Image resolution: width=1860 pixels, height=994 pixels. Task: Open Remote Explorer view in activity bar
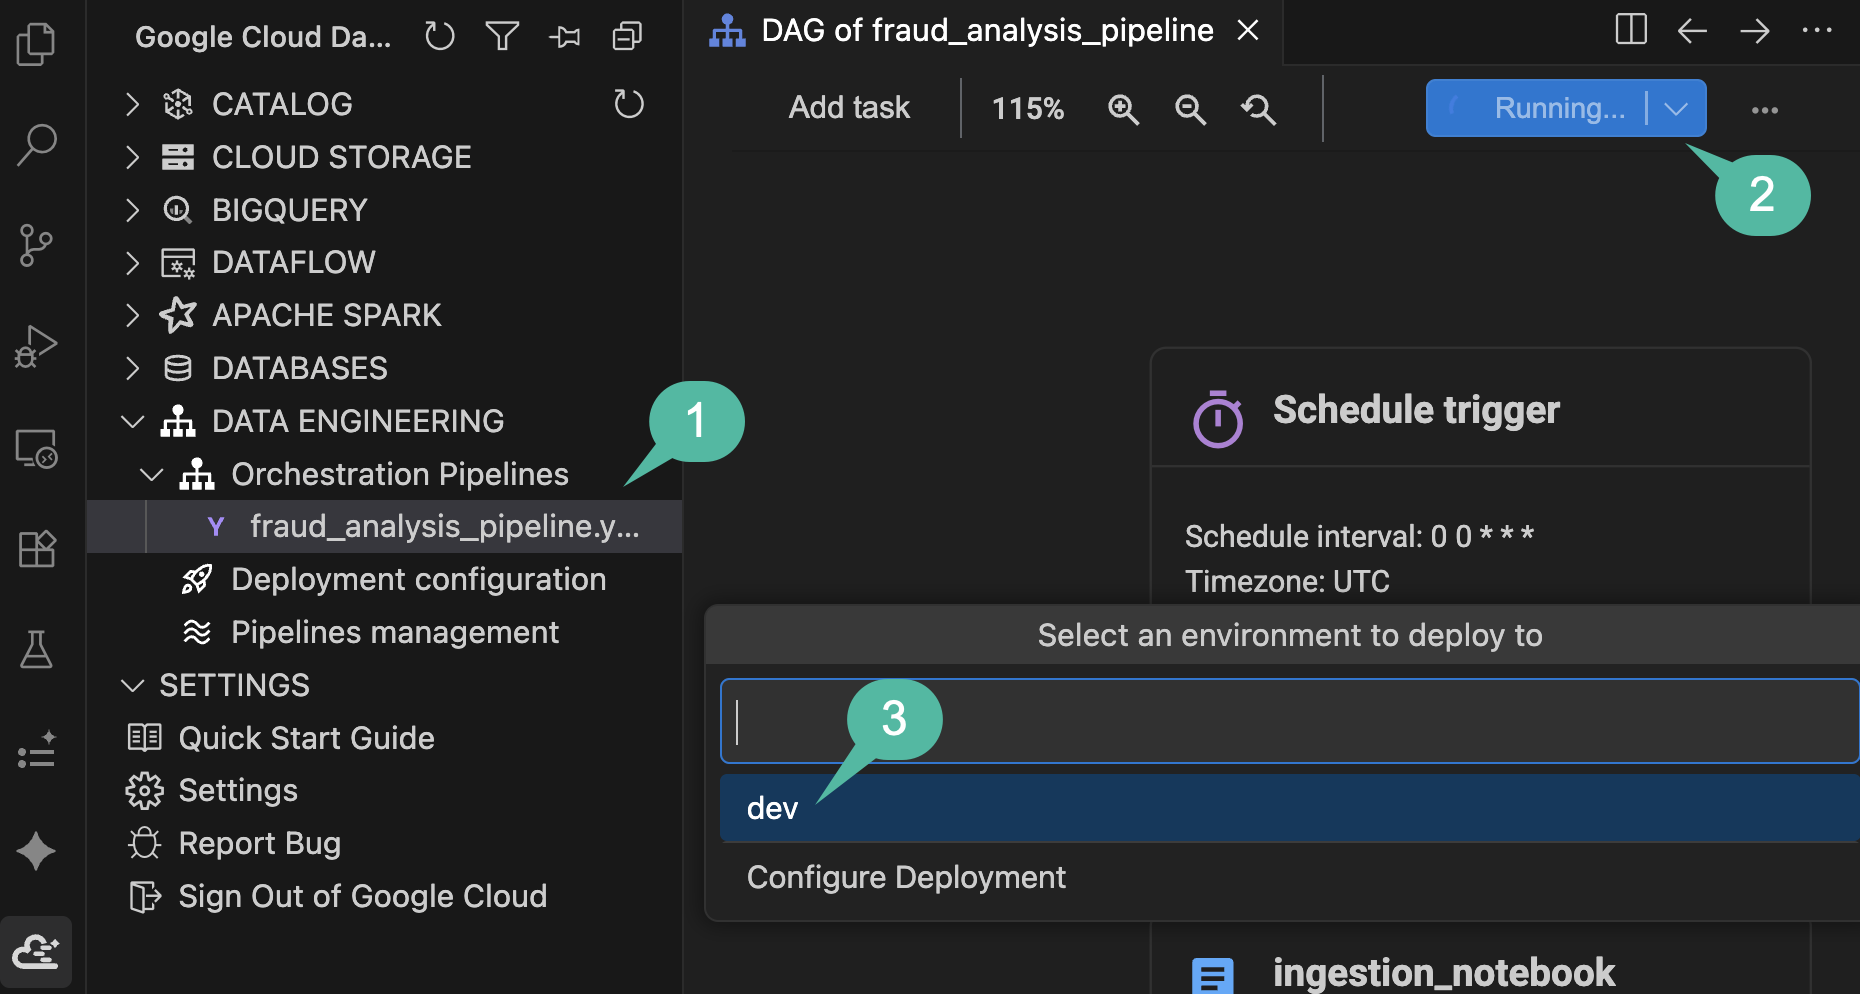click(36, 448)
